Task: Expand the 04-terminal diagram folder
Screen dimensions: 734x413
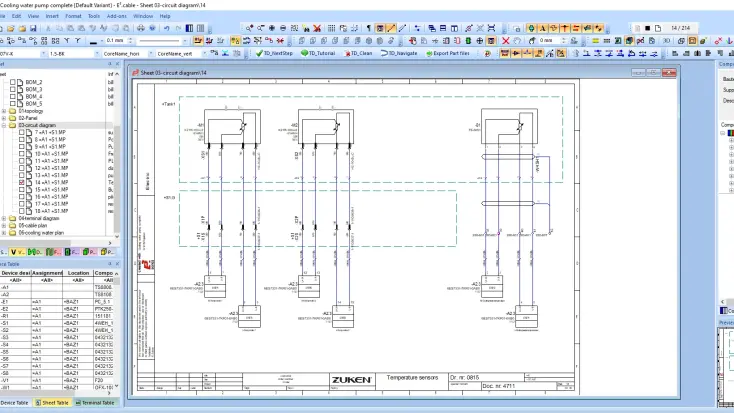Action: click(x=4, y=218)
